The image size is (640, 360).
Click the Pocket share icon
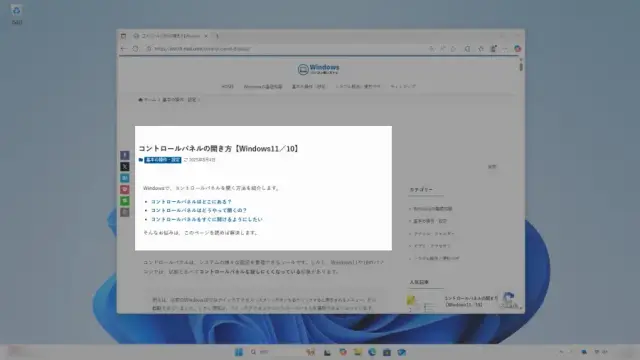click(x=124, y=189)
